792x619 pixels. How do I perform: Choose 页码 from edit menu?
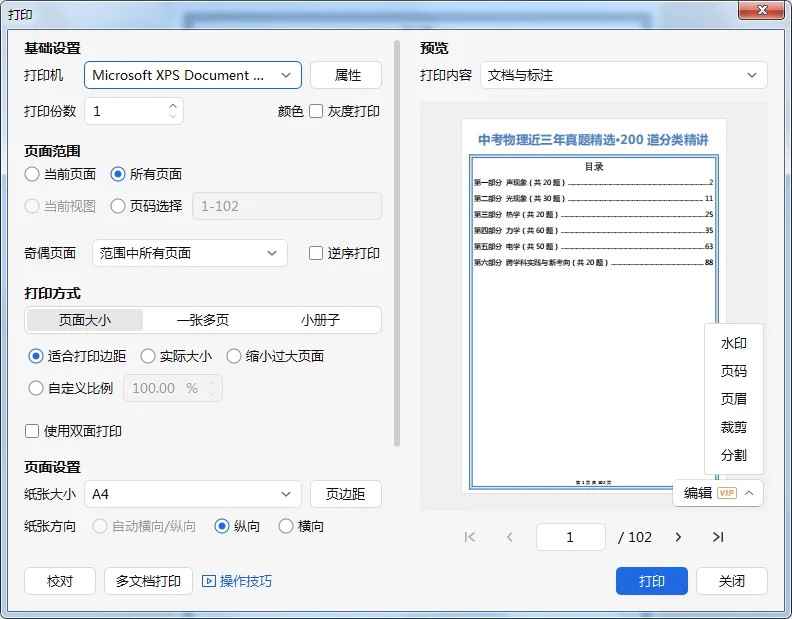tap(733, 371)
